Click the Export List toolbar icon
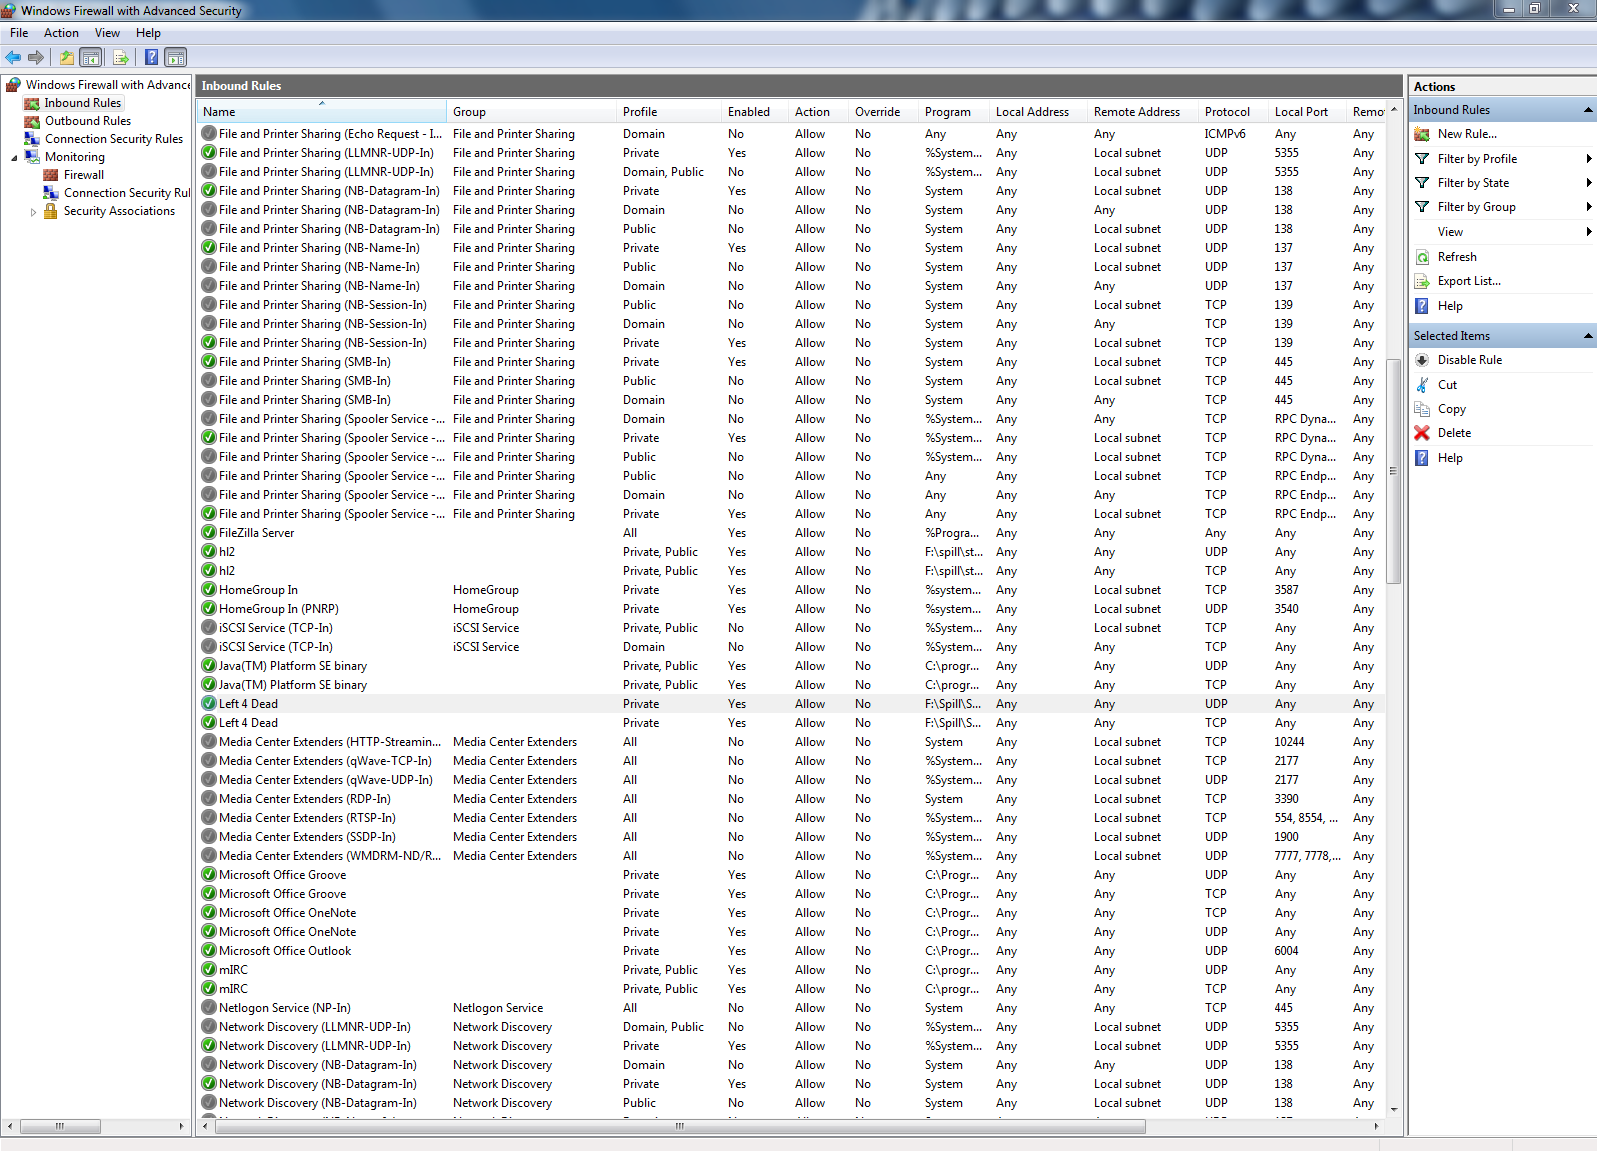Screen dimensions: 1597x1151 (121, 57)
